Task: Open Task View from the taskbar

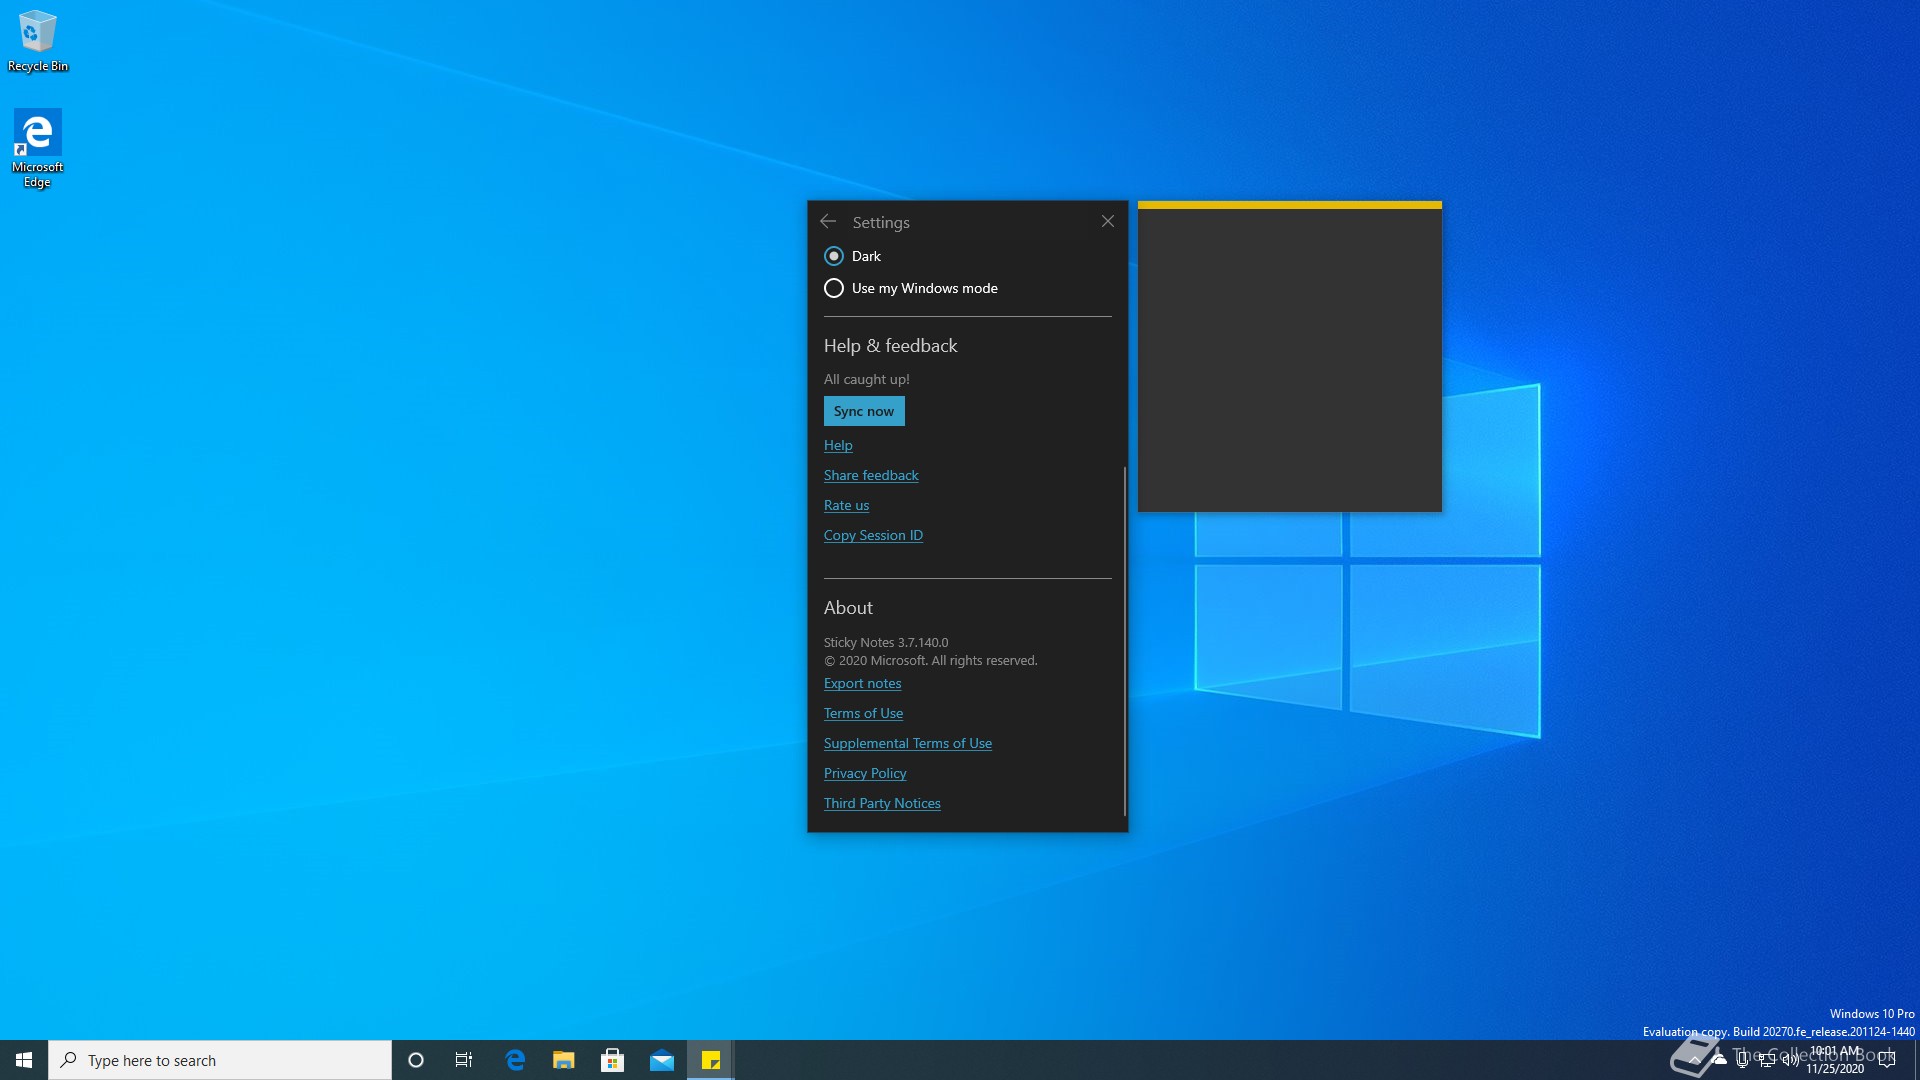Action: (x=464, y=1060)
